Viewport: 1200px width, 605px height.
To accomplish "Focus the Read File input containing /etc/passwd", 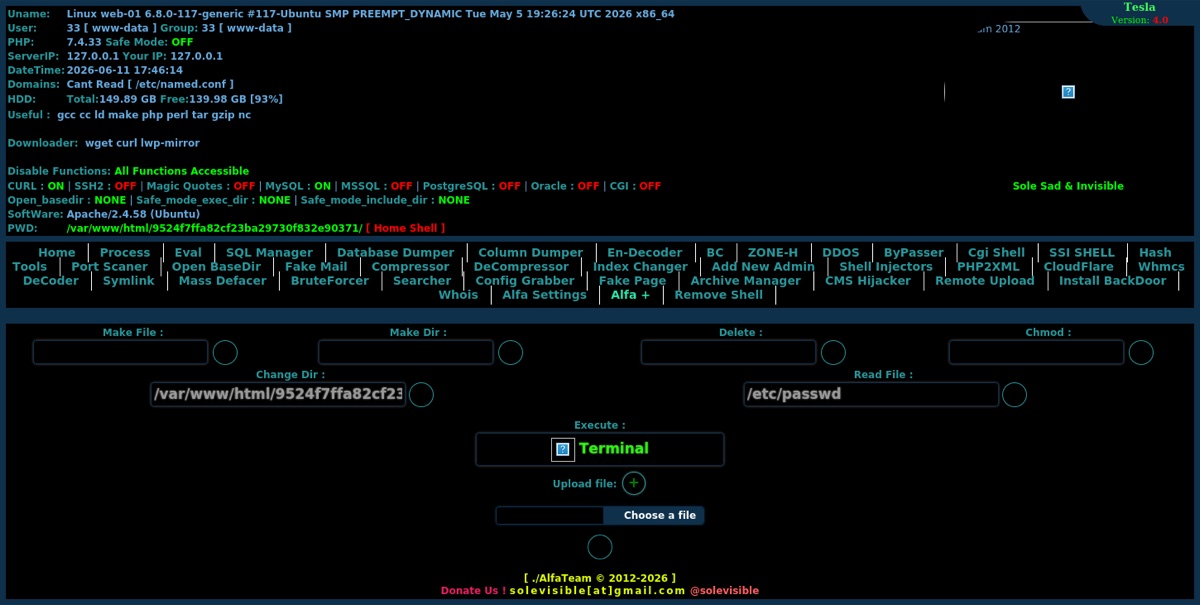I will click(x=871, y=394).
